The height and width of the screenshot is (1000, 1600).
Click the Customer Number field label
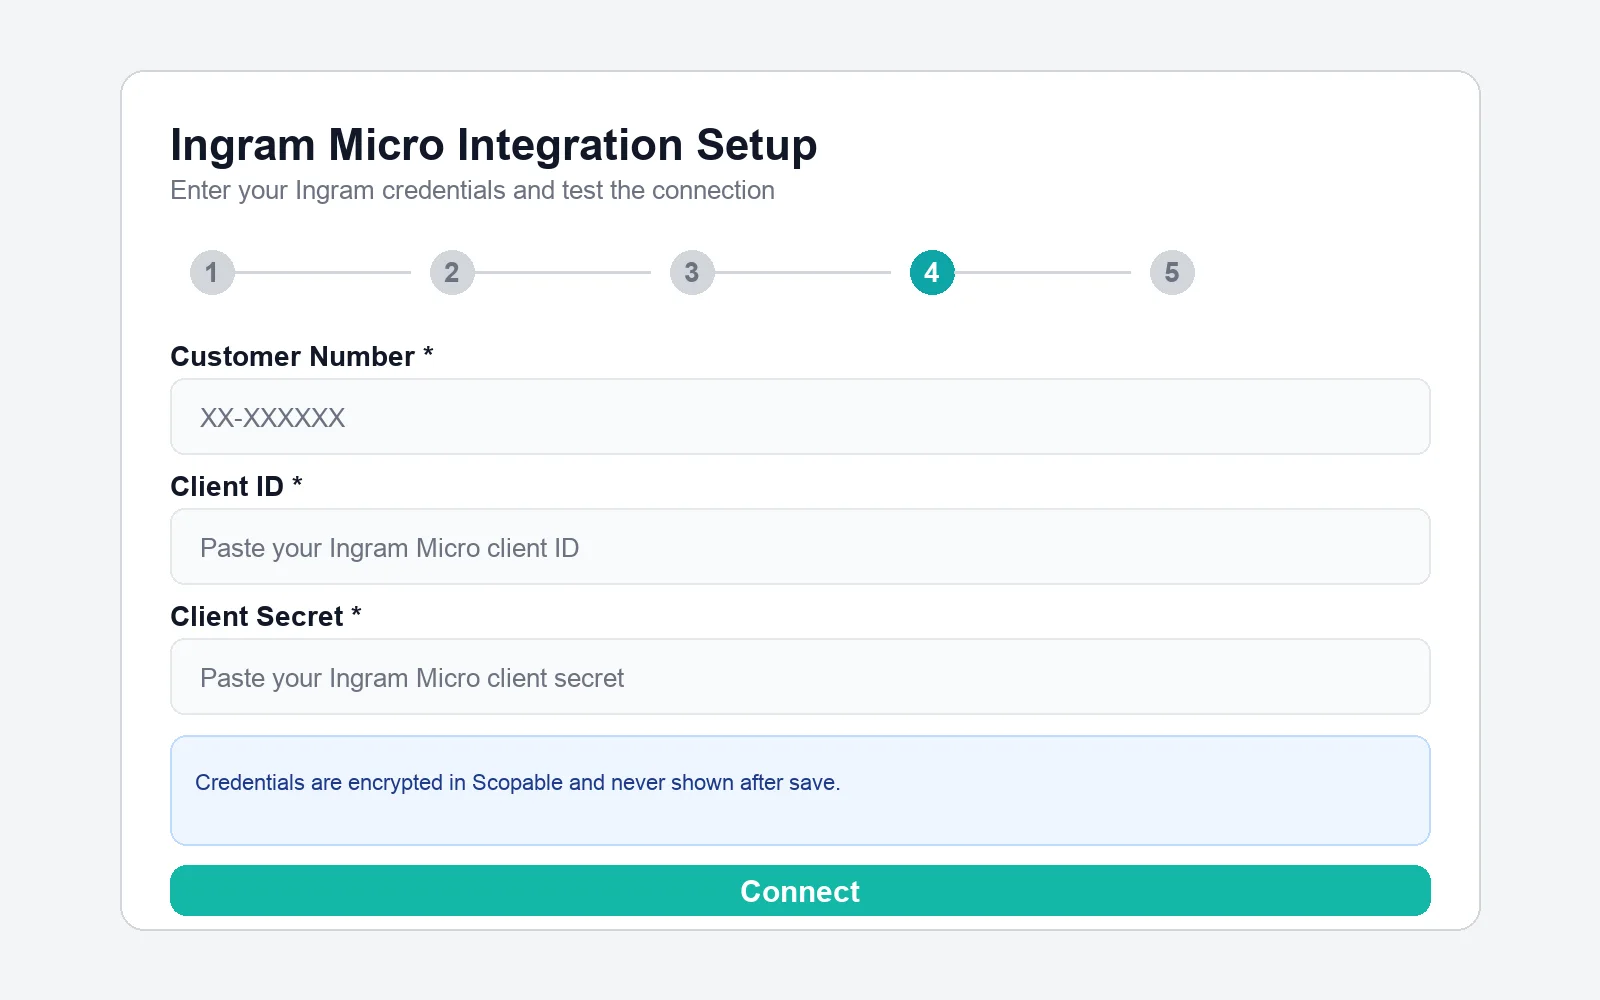[293, 356]
